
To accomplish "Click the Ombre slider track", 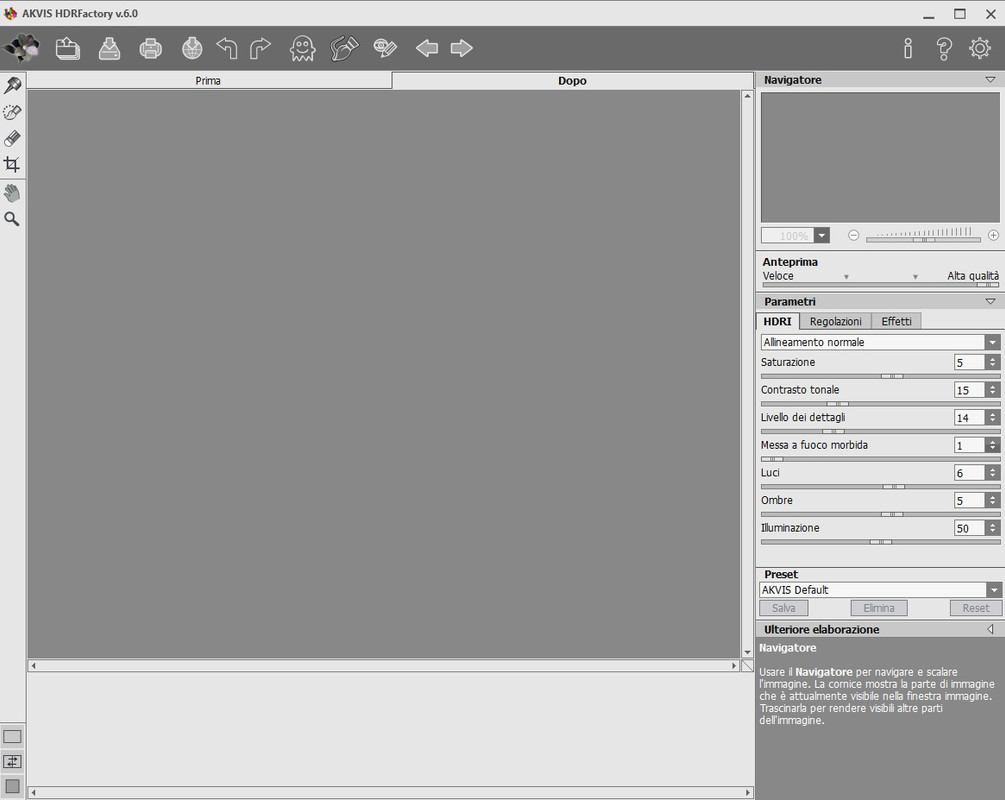I will click(x=880, y=514).
